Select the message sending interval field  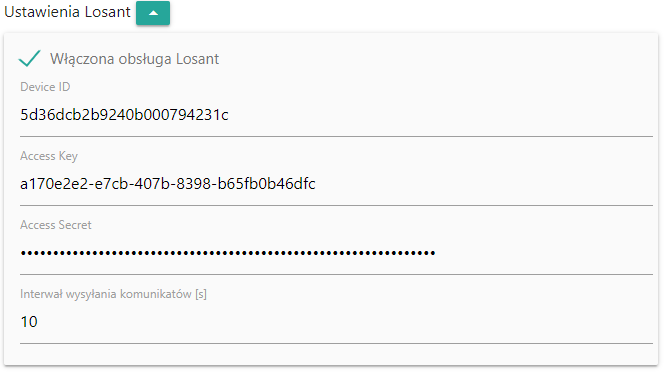pos(336,322)
